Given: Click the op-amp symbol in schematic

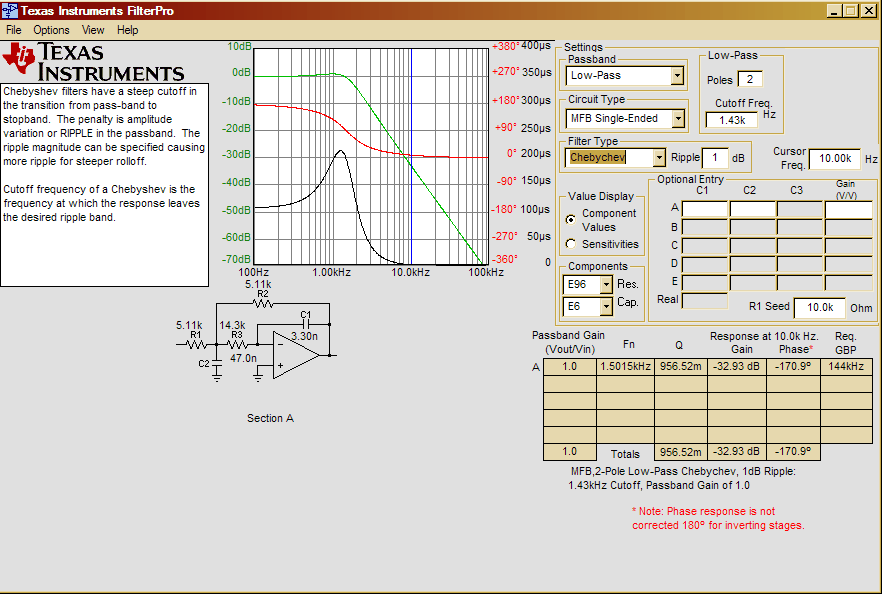Looking at the screenshot, I should (x=295, y=355).
